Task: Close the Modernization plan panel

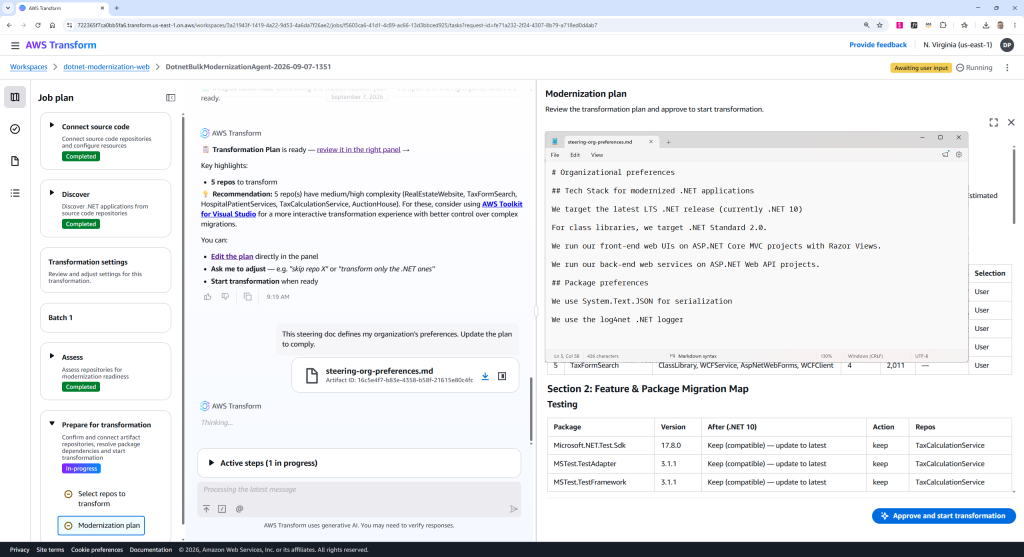Action: coord(1011,122)
